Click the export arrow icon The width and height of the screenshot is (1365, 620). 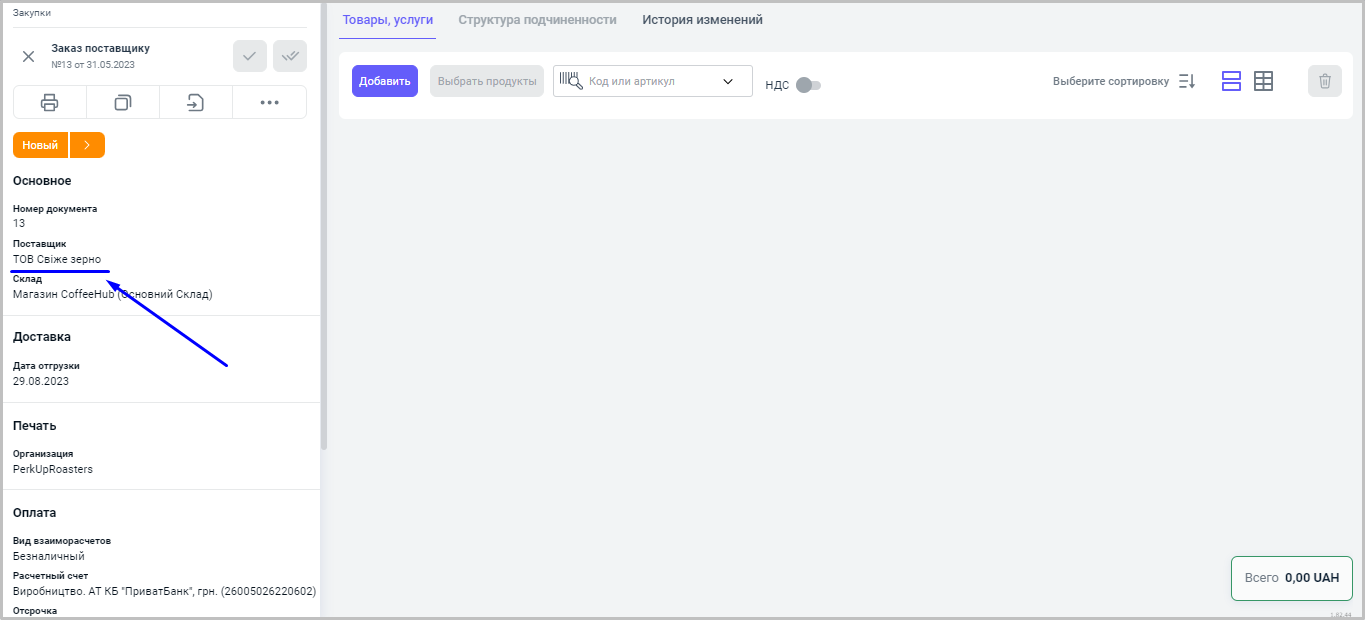coord(196,102)
